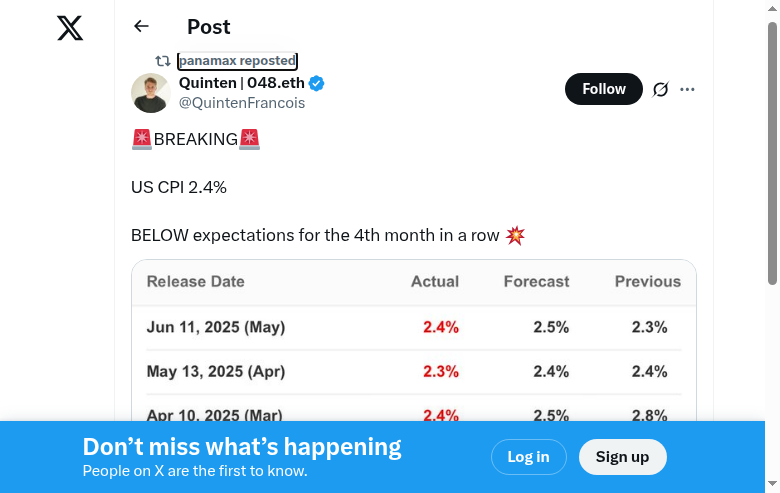Screen dimensions: 780x493
Task: Click the scrollbar up arrow
Action: tap(772, 8)
